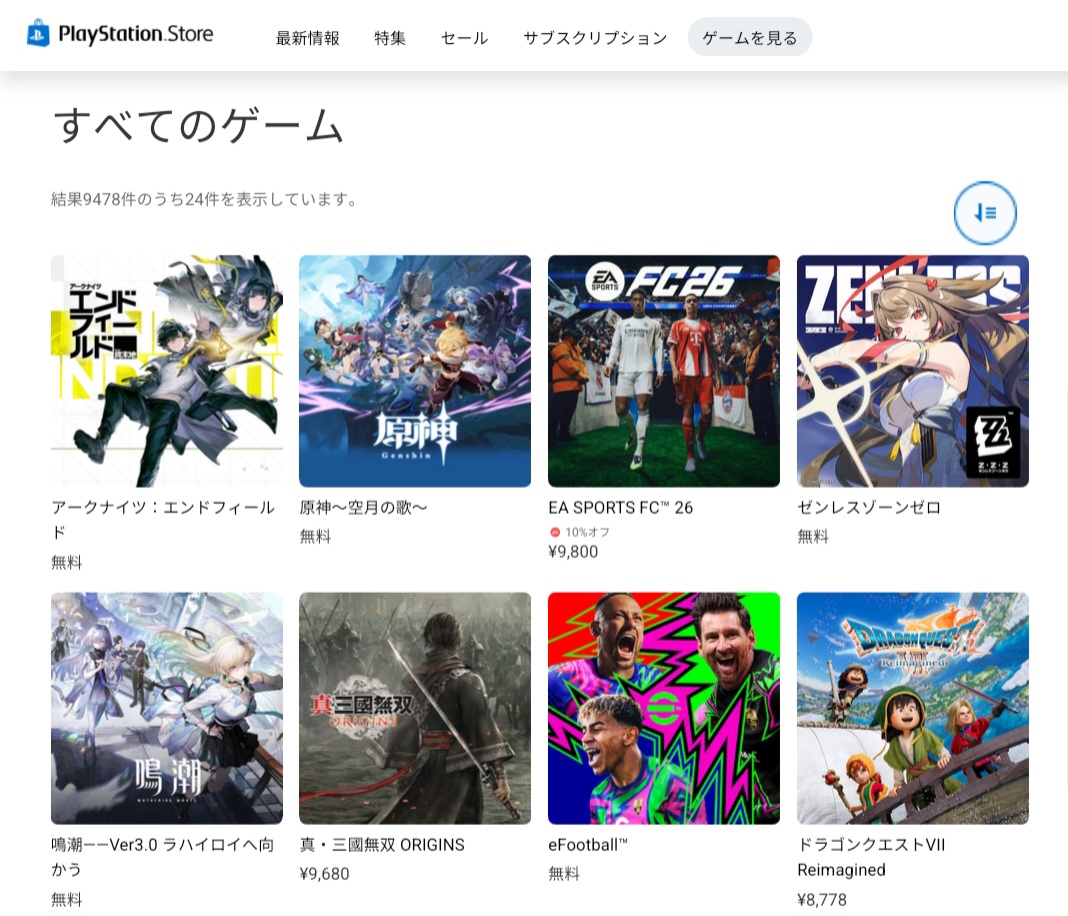Click the ¥9,680 price text
This screenshot has height=916, width=1068.
tap(324, 874)
